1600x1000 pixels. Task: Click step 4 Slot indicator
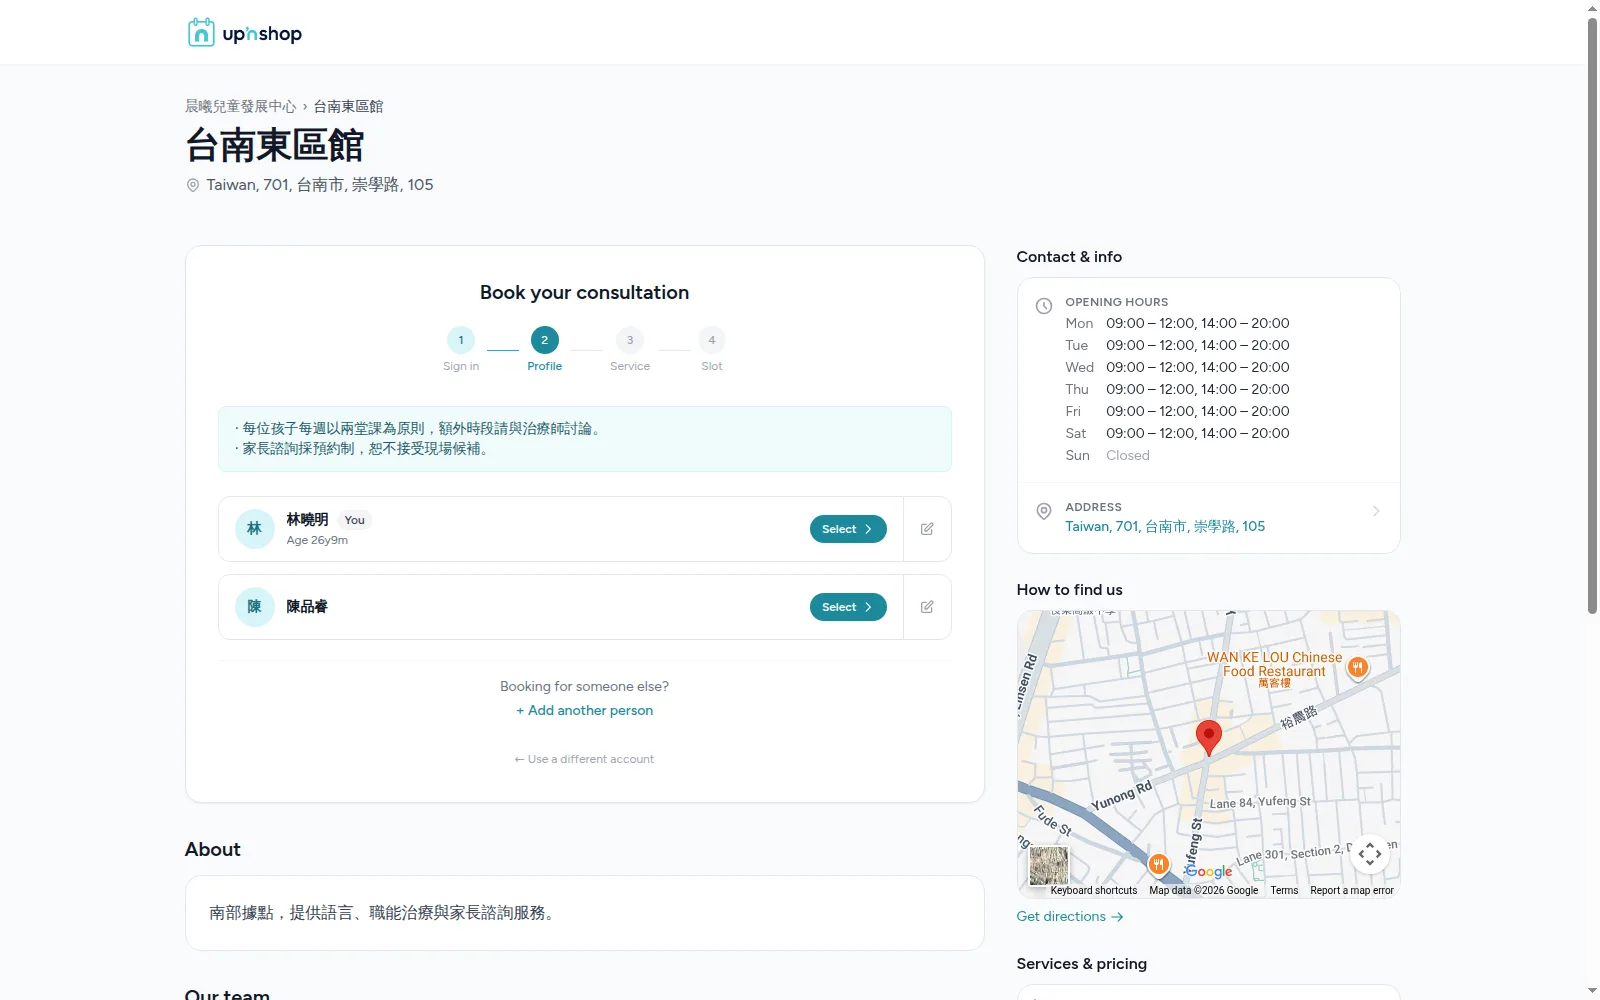712,349
